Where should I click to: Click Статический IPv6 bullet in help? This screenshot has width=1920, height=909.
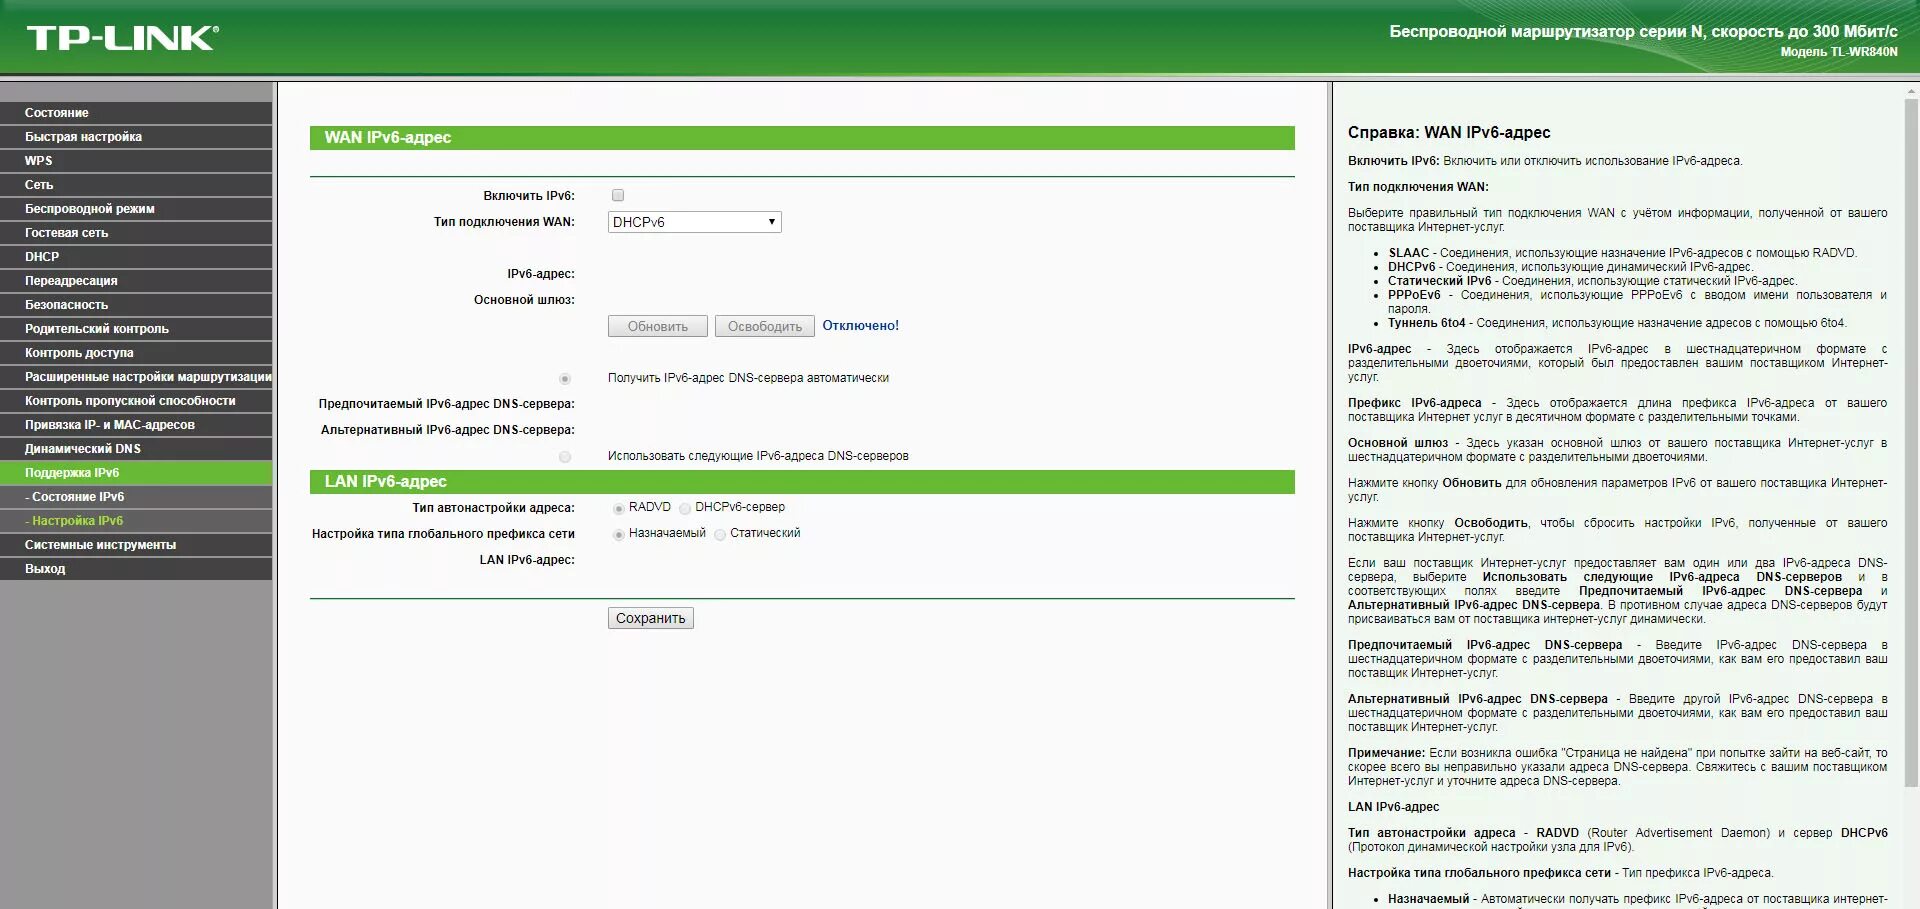[1592, 281]
